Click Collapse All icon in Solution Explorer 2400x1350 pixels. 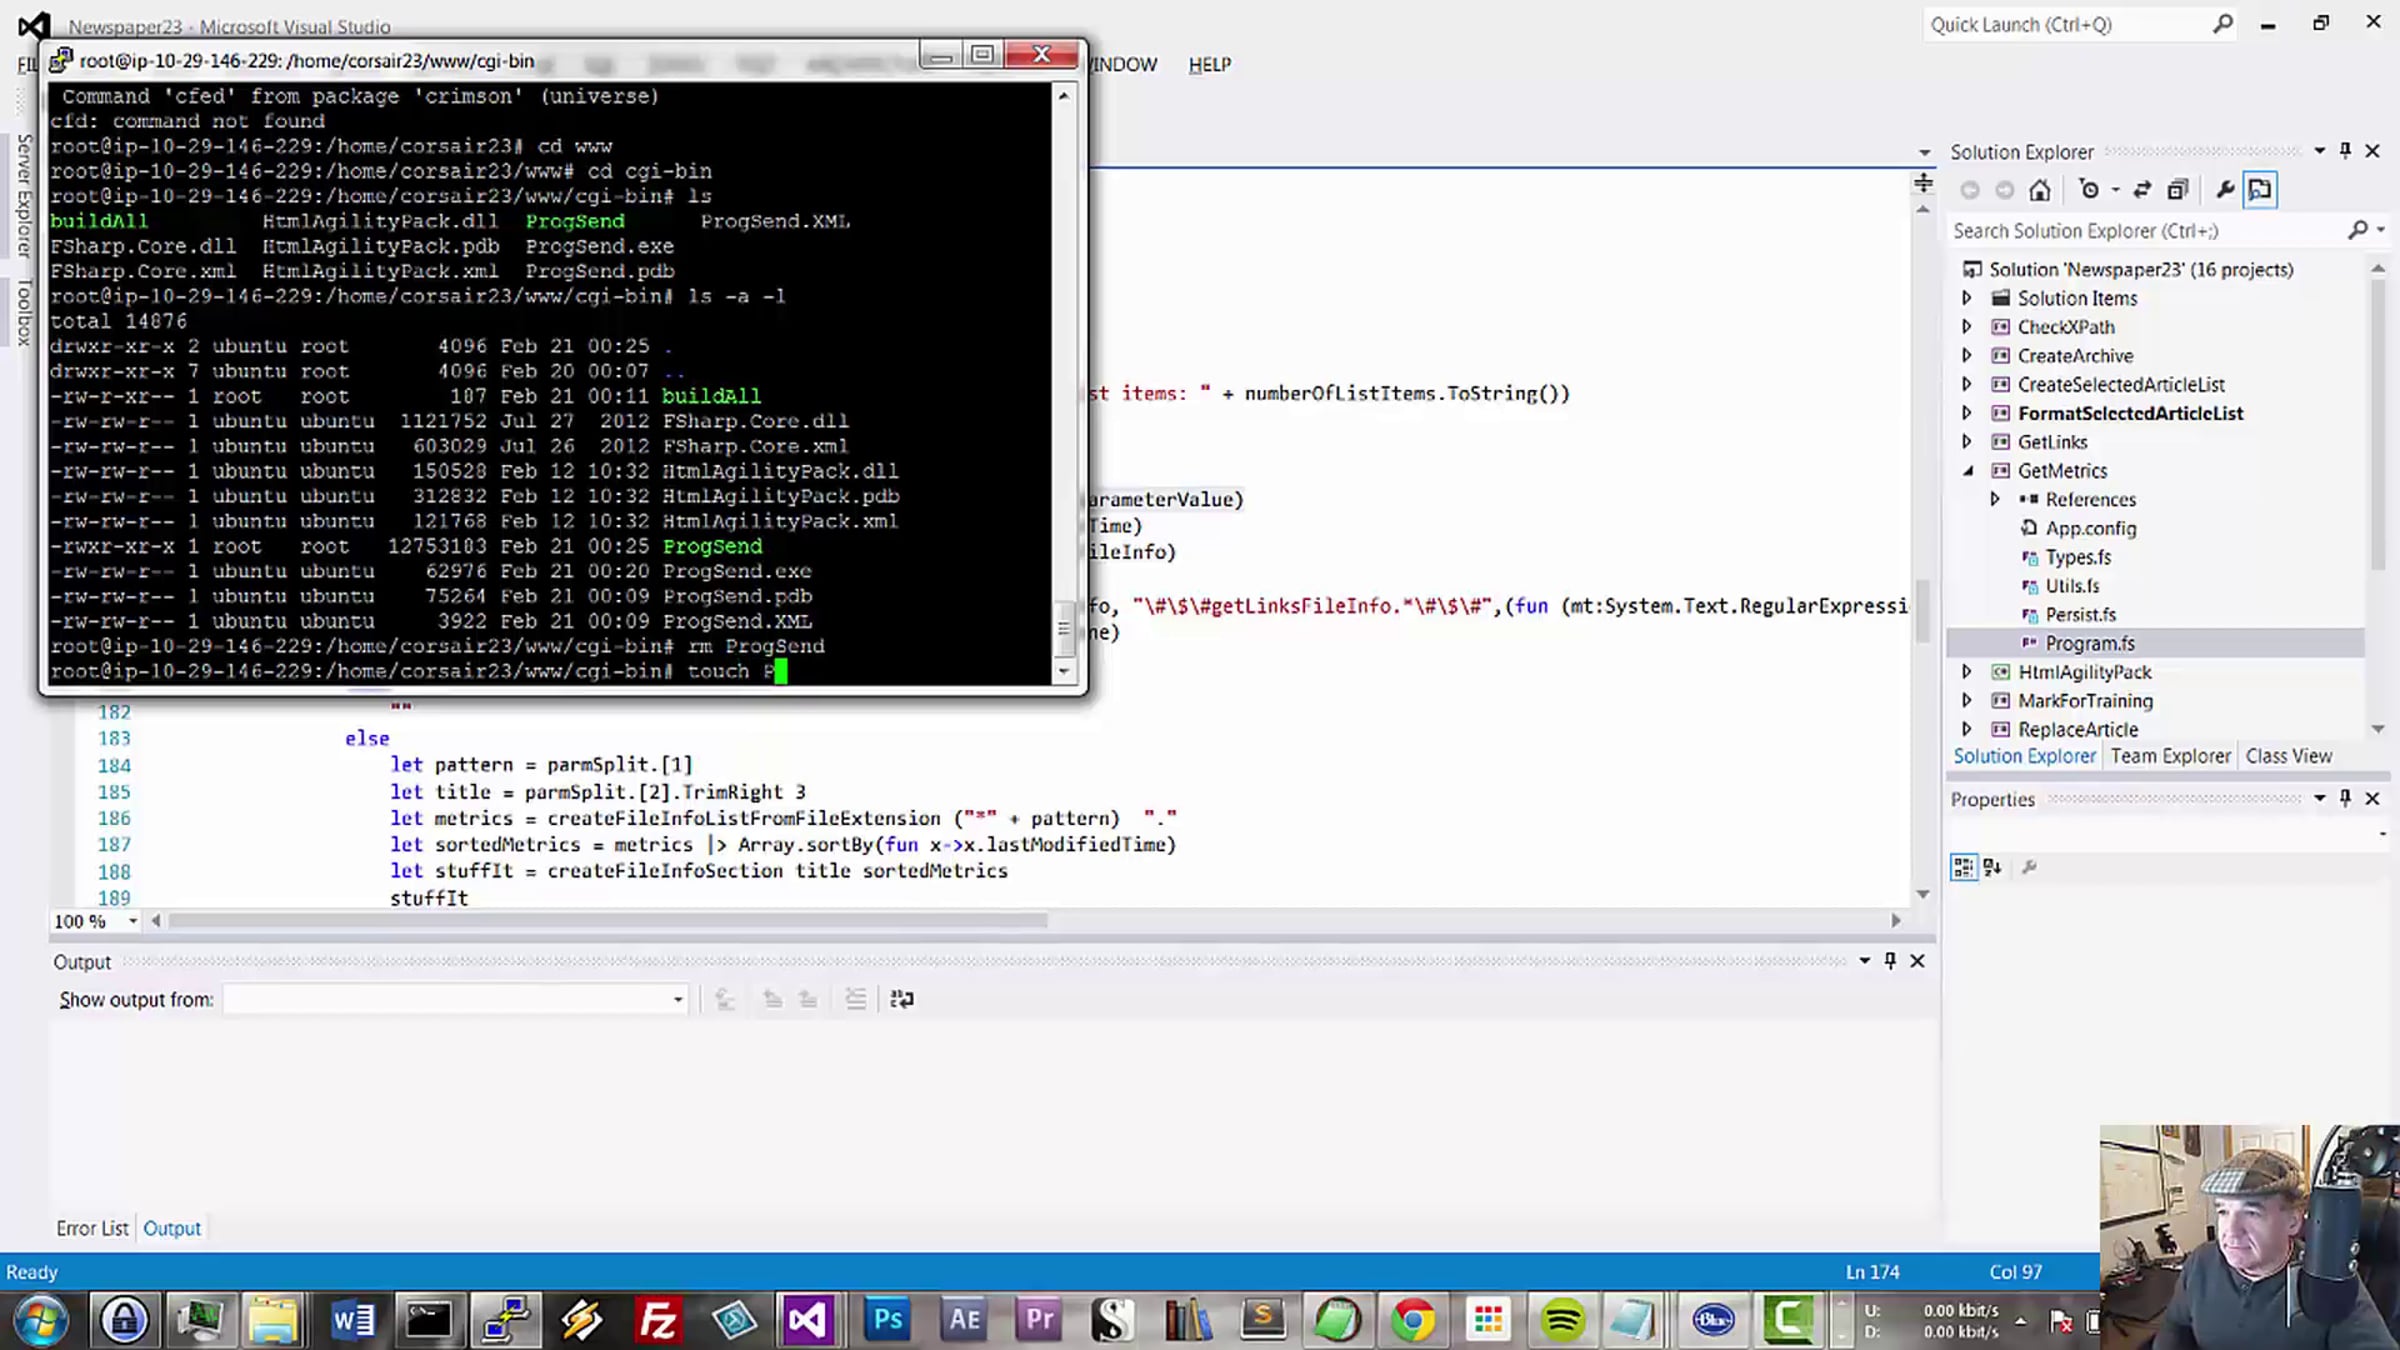(x=2177, y=190)
